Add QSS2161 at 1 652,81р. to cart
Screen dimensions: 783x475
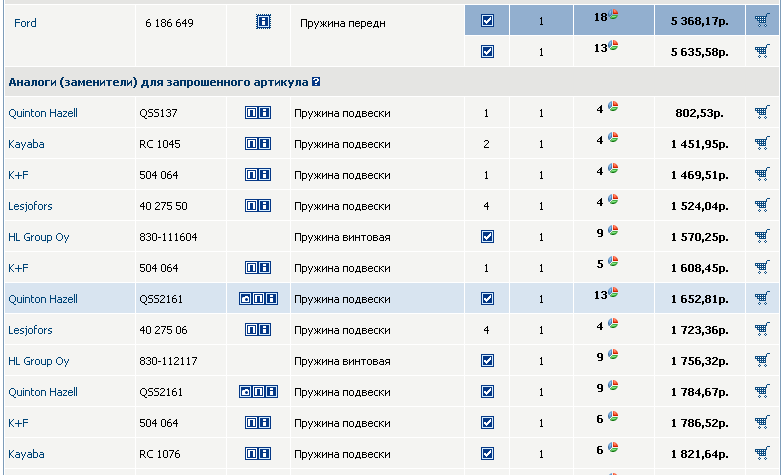[762, 298]
